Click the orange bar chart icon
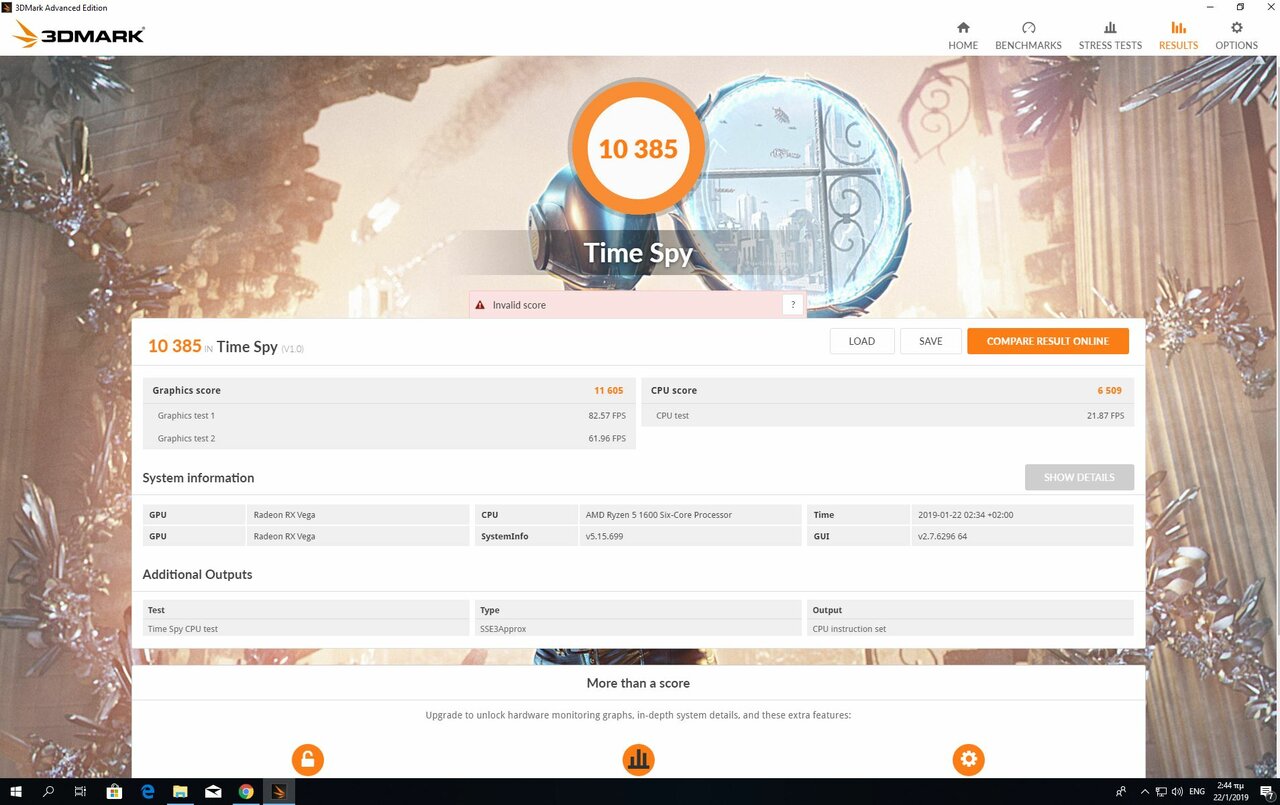 638,760
